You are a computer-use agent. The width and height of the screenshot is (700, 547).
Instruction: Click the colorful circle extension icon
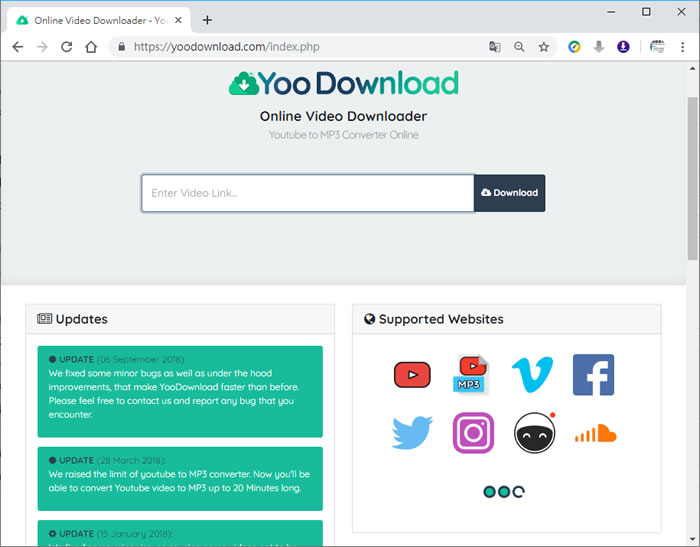pos(574,47)
